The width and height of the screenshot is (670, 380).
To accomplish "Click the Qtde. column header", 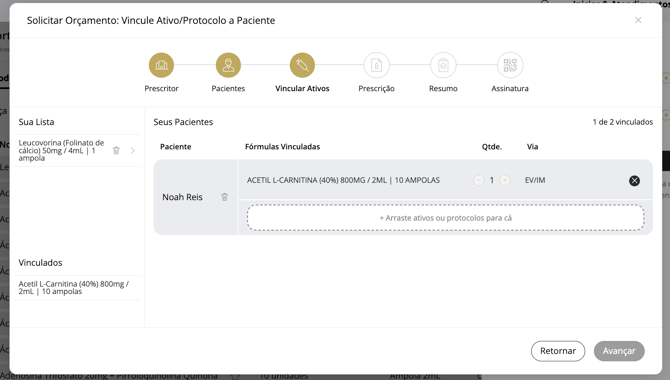I will tap(492, 147).
